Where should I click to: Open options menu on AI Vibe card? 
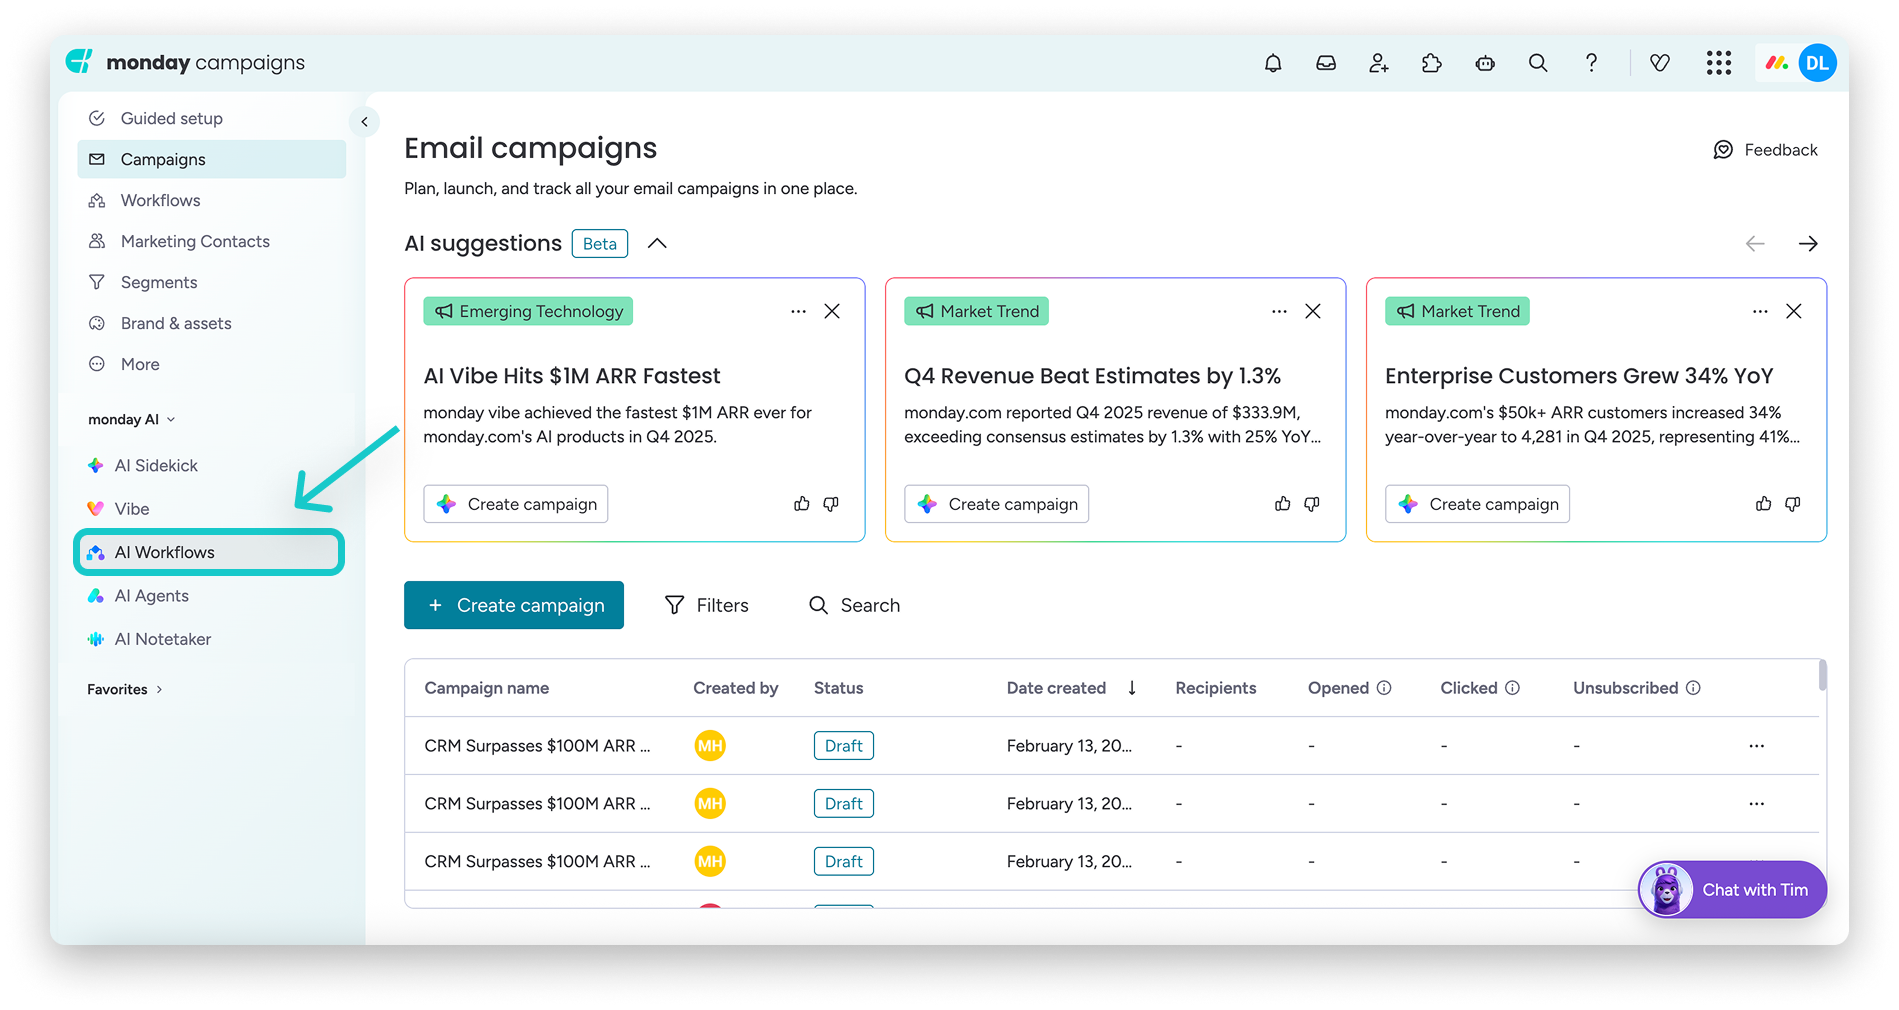[798, 311]
